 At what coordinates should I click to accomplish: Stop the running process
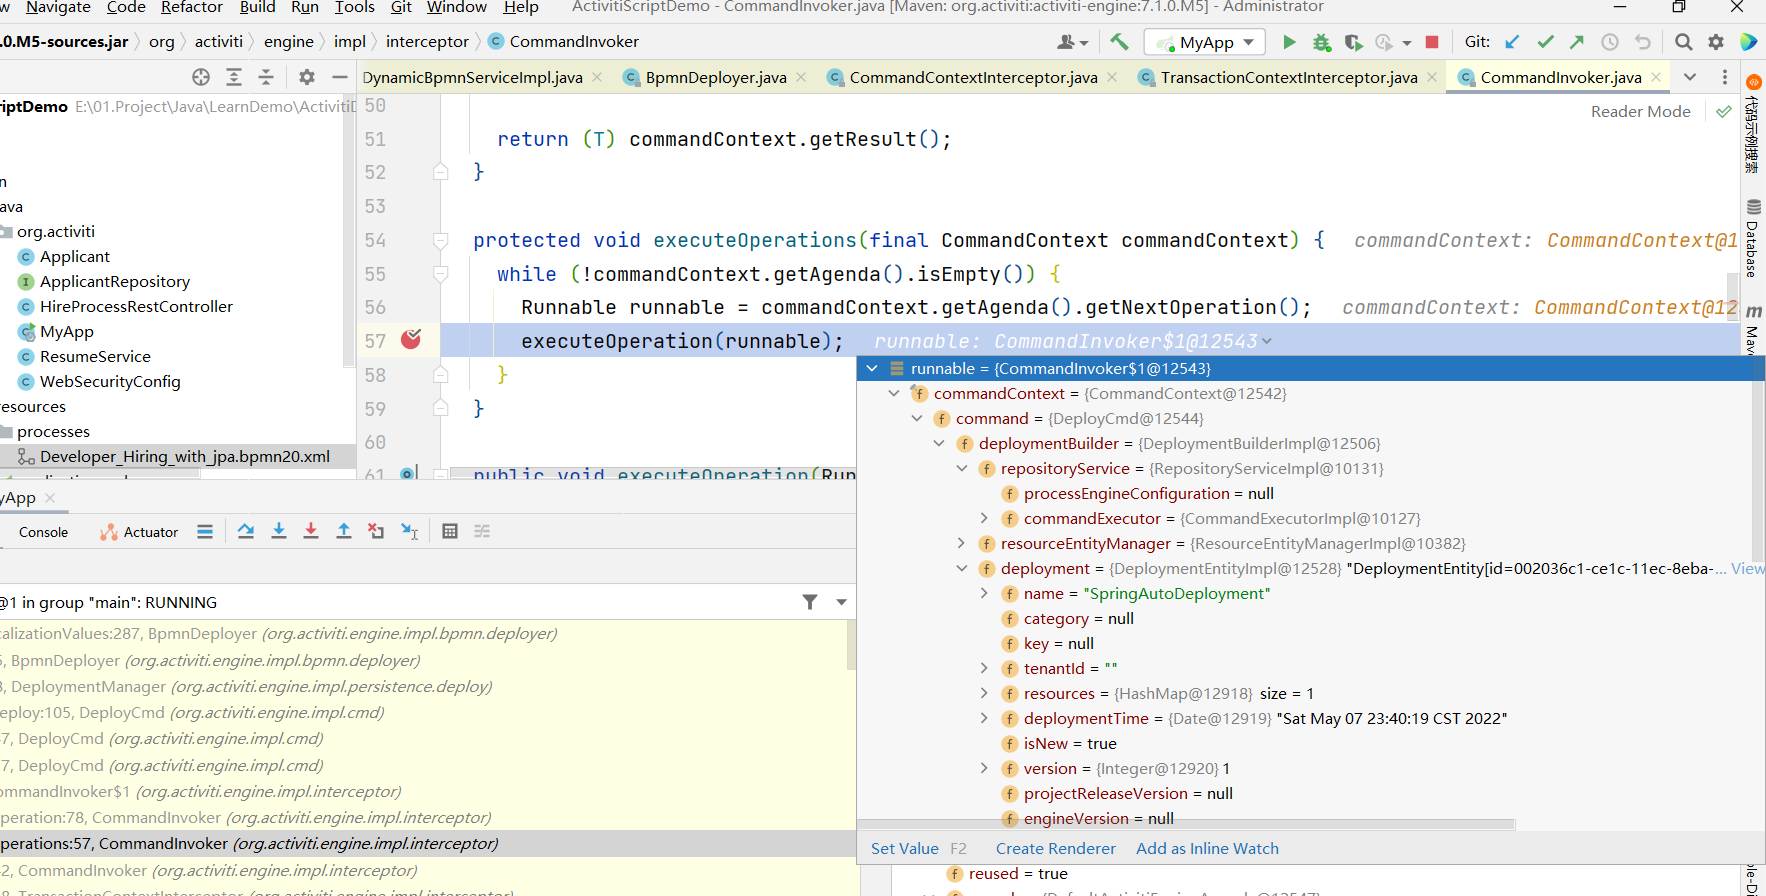[x=1432, y=42]
